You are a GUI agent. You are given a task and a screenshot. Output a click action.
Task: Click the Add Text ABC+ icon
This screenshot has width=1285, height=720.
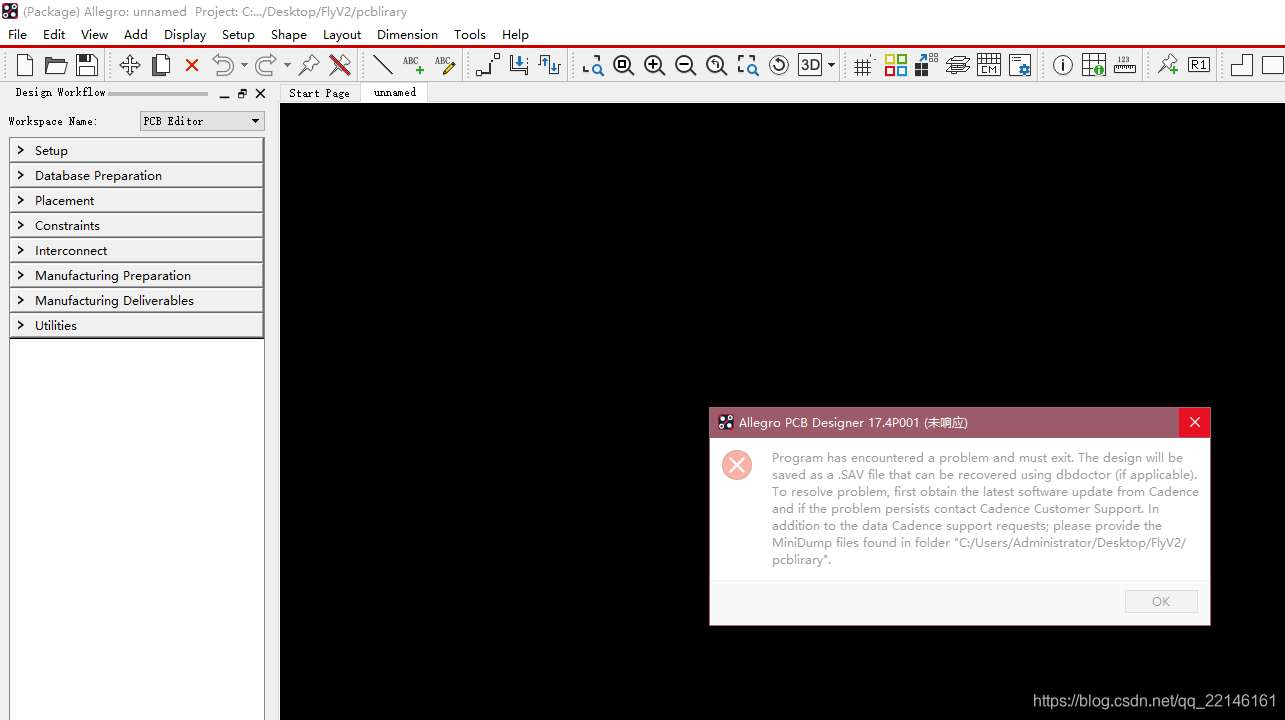(413, 65)
